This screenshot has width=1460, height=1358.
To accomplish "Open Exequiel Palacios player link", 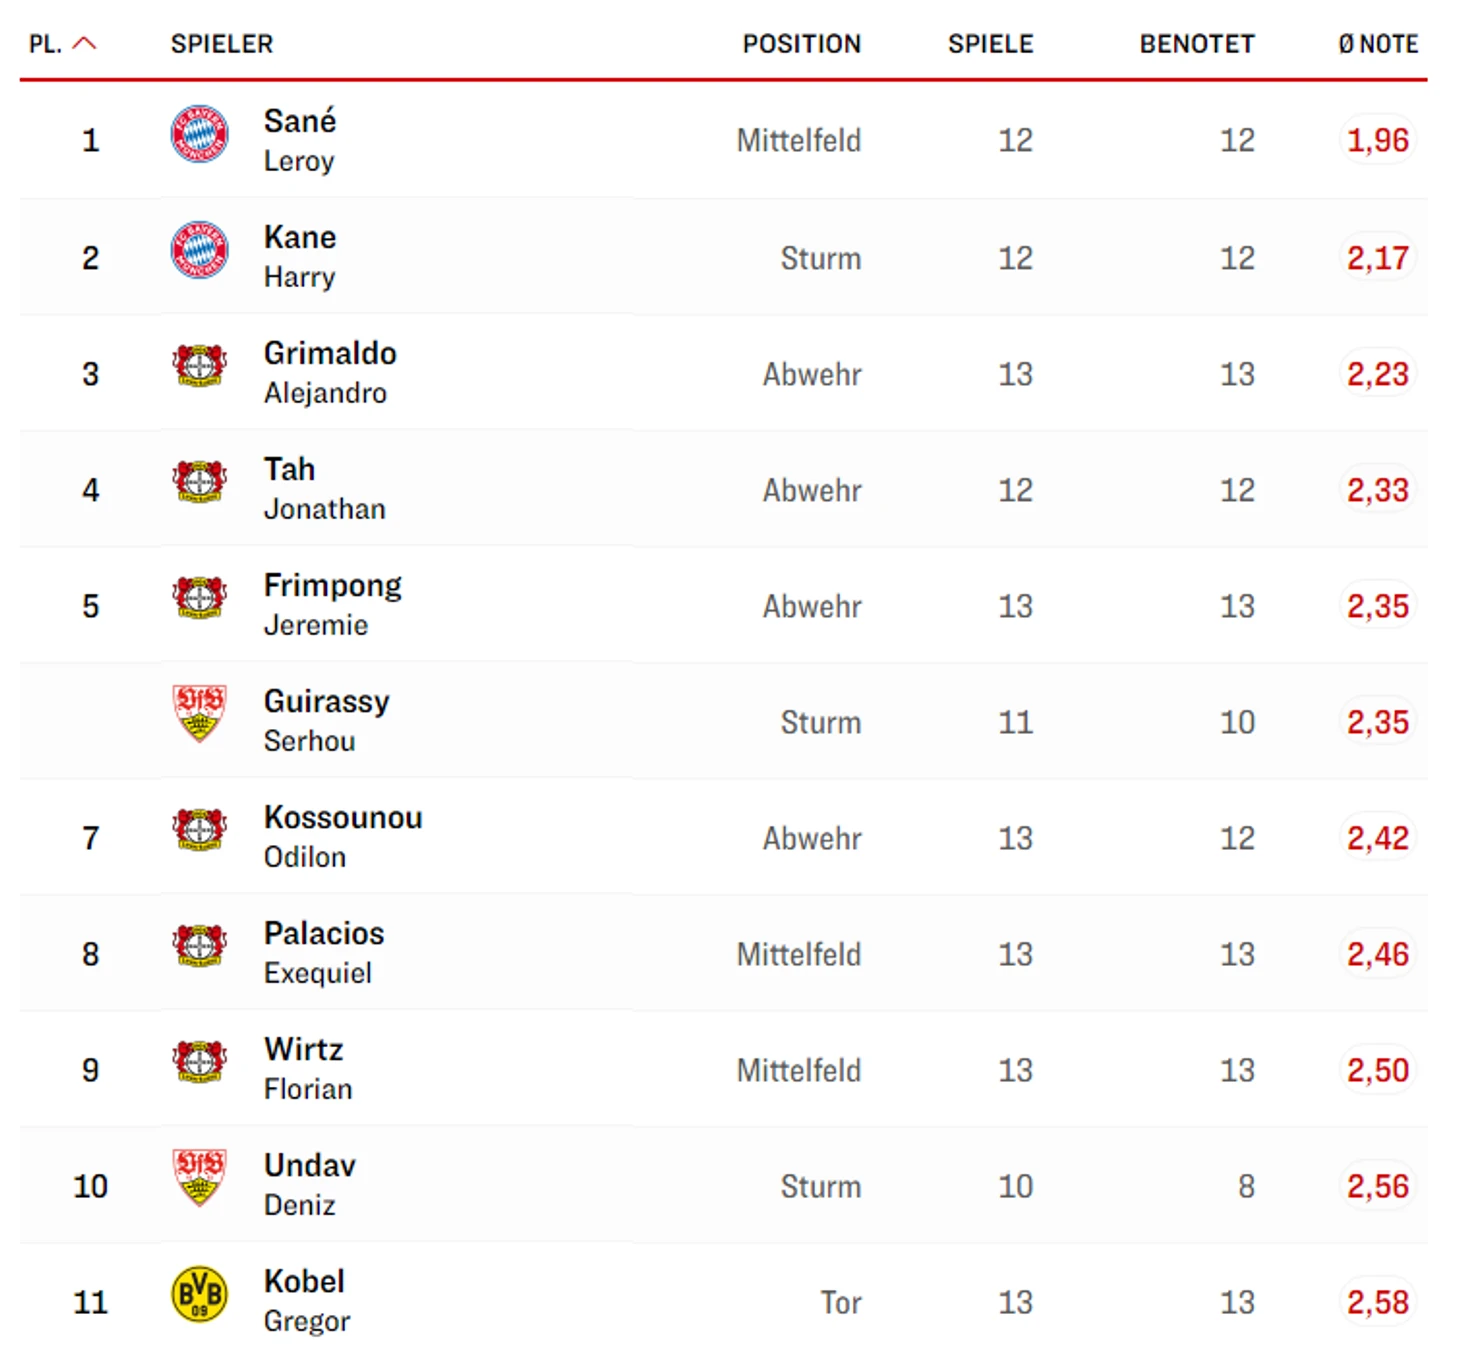I will coord(324,952).
